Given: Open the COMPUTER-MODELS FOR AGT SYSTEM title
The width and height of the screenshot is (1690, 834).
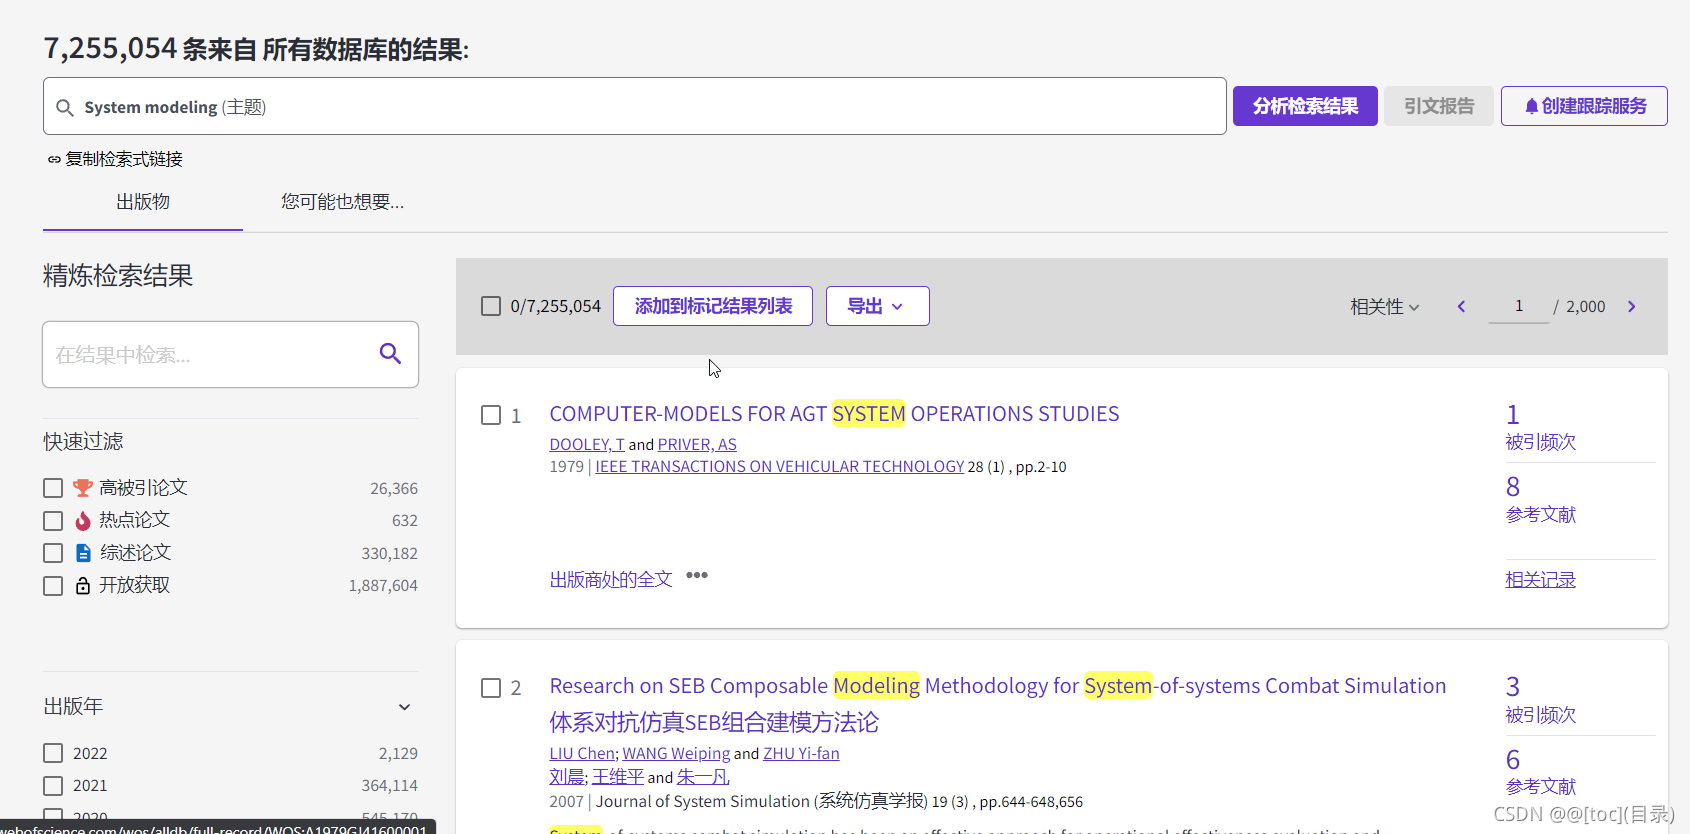Looking at the screenshot, I should pos(834,414).
